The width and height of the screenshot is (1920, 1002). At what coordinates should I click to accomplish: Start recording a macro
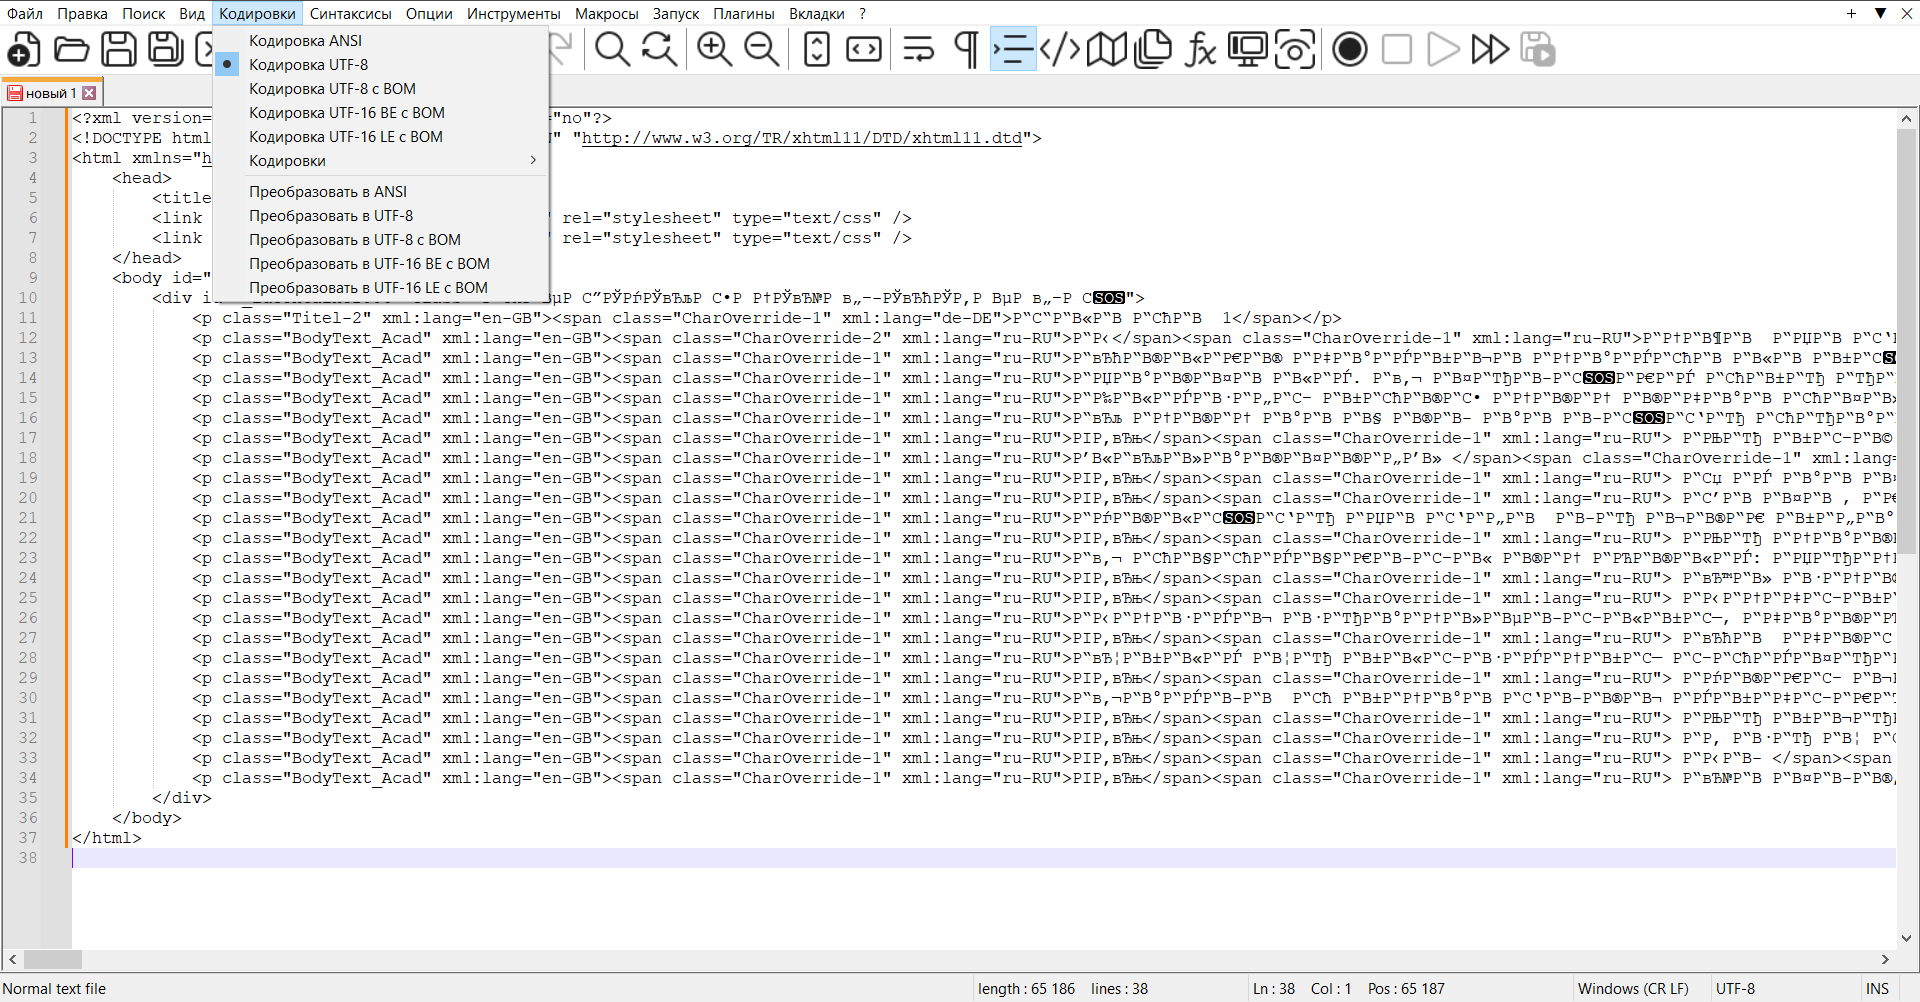[x=1350, y=49]
